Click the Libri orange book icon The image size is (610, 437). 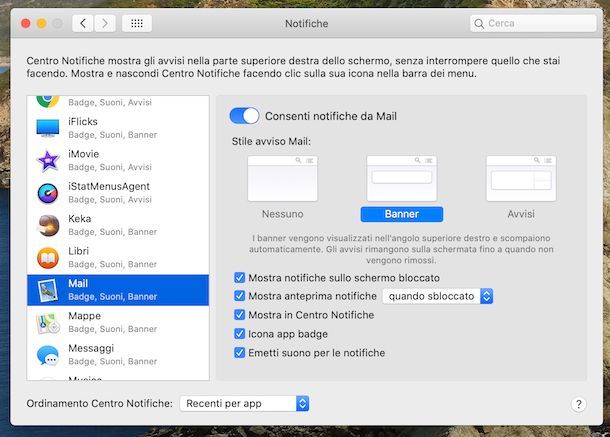[x=48, y=258]
